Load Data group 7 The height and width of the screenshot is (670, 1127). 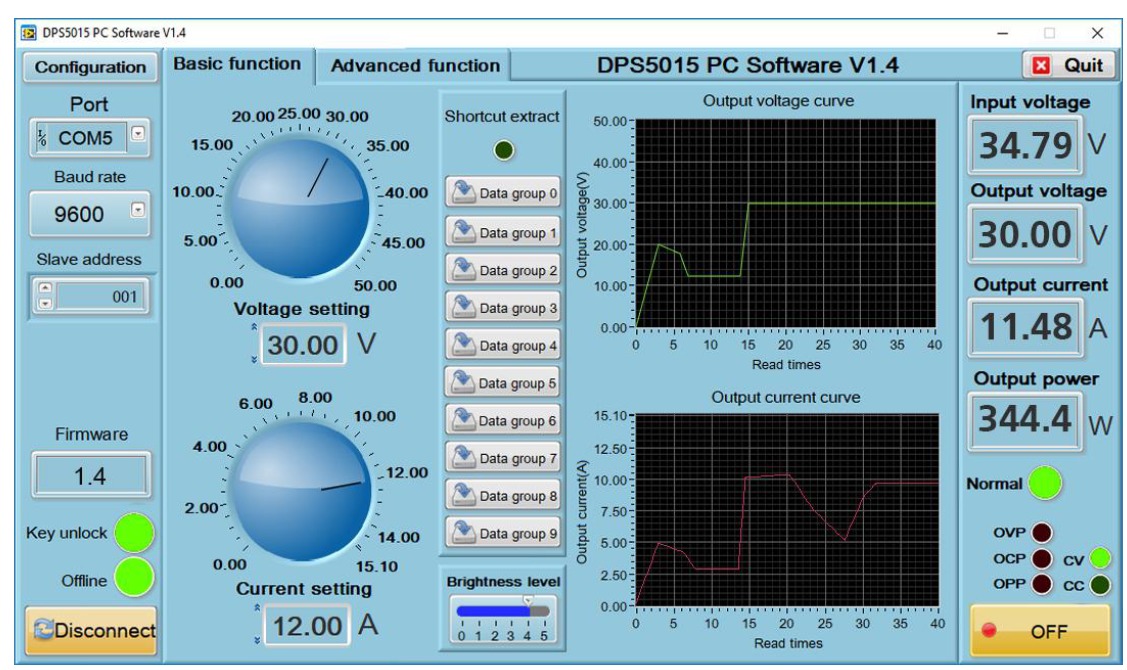[503, 458]
